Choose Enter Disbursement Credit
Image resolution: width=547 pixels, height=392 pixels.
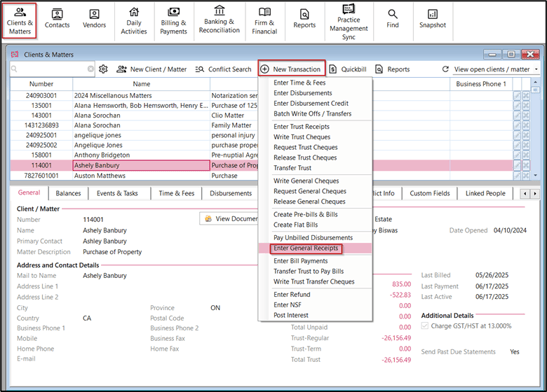(x=311, y=103)
